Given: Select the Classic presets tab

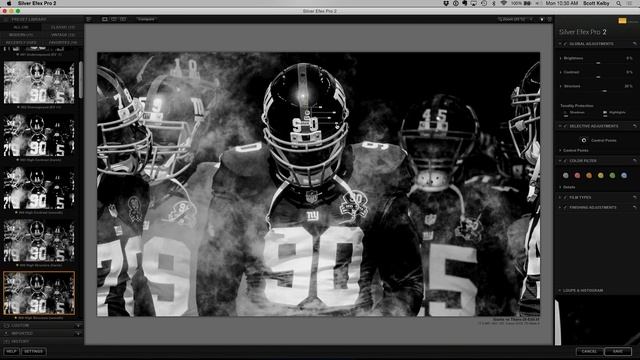Looking at the screenshot, I should click(62, 27).
